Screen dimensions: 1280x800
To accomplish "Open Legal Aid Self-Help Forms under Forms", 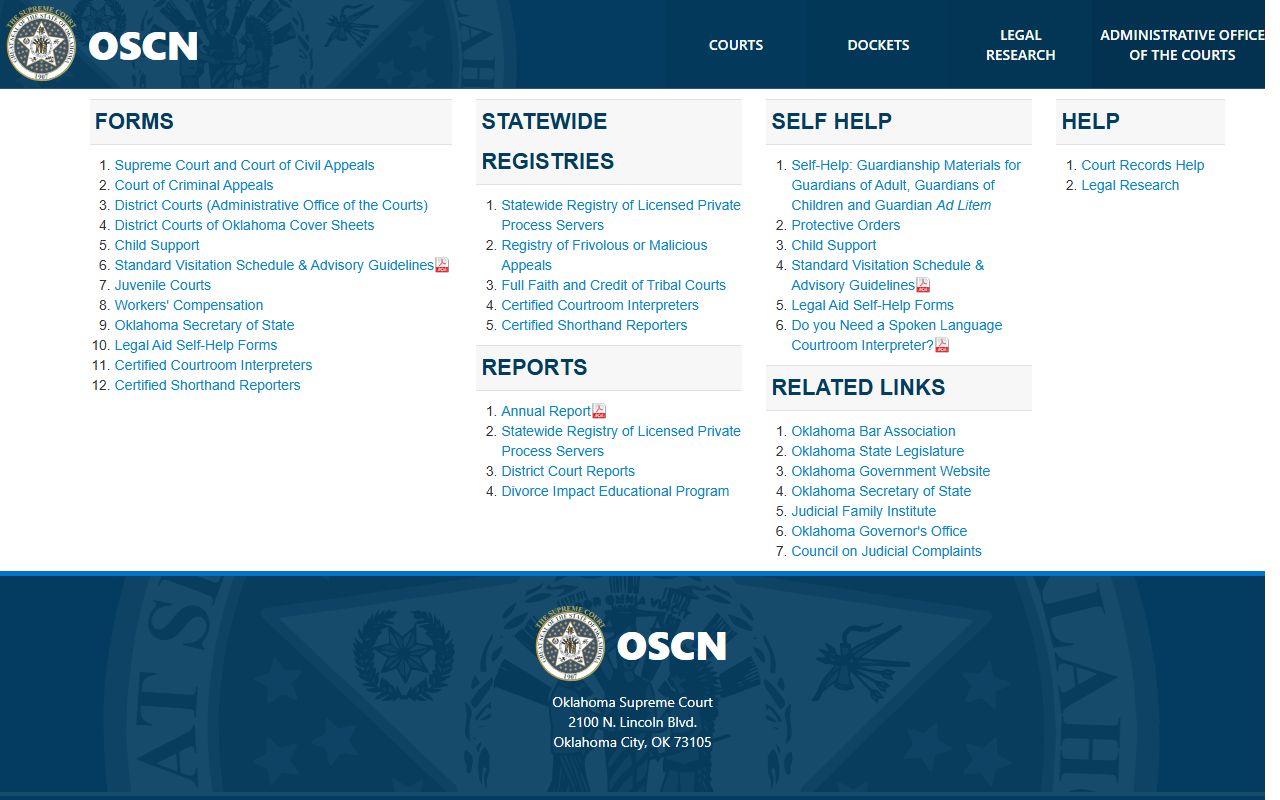I will (x=196, y=345).
